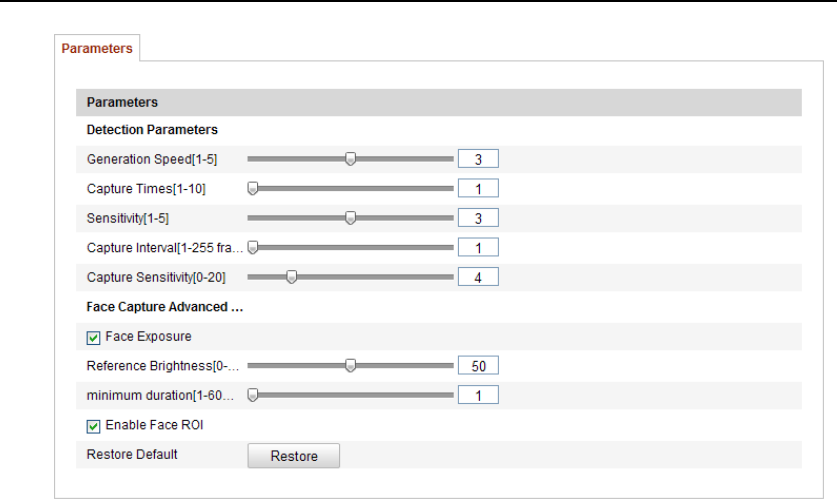Click the Reference Brightness slider handle
837x500 pixels.
[x=350, y=366]
